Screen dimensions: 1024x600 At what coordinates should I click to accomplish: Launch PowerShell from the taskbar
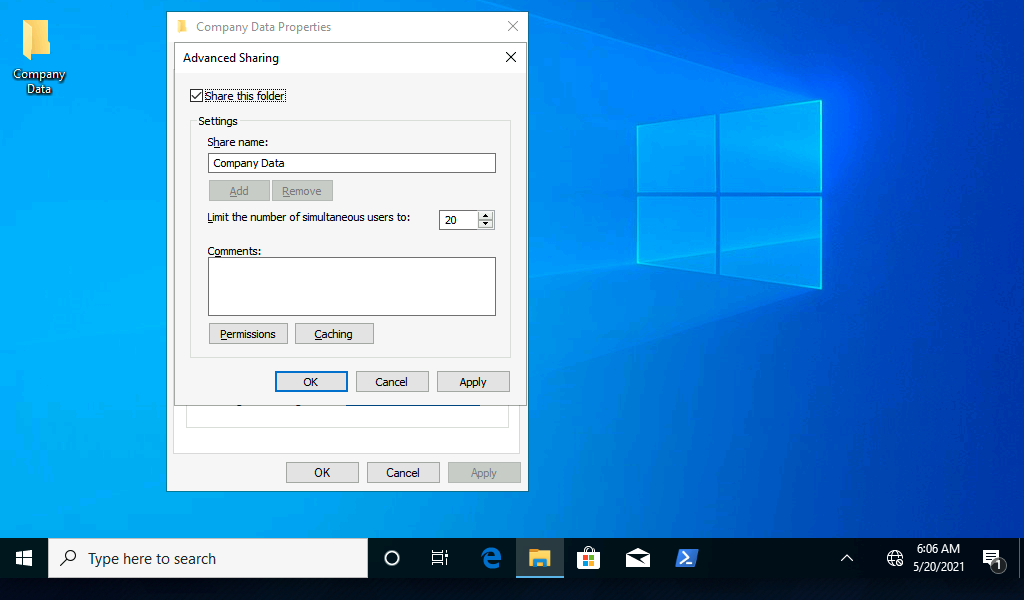686,558
